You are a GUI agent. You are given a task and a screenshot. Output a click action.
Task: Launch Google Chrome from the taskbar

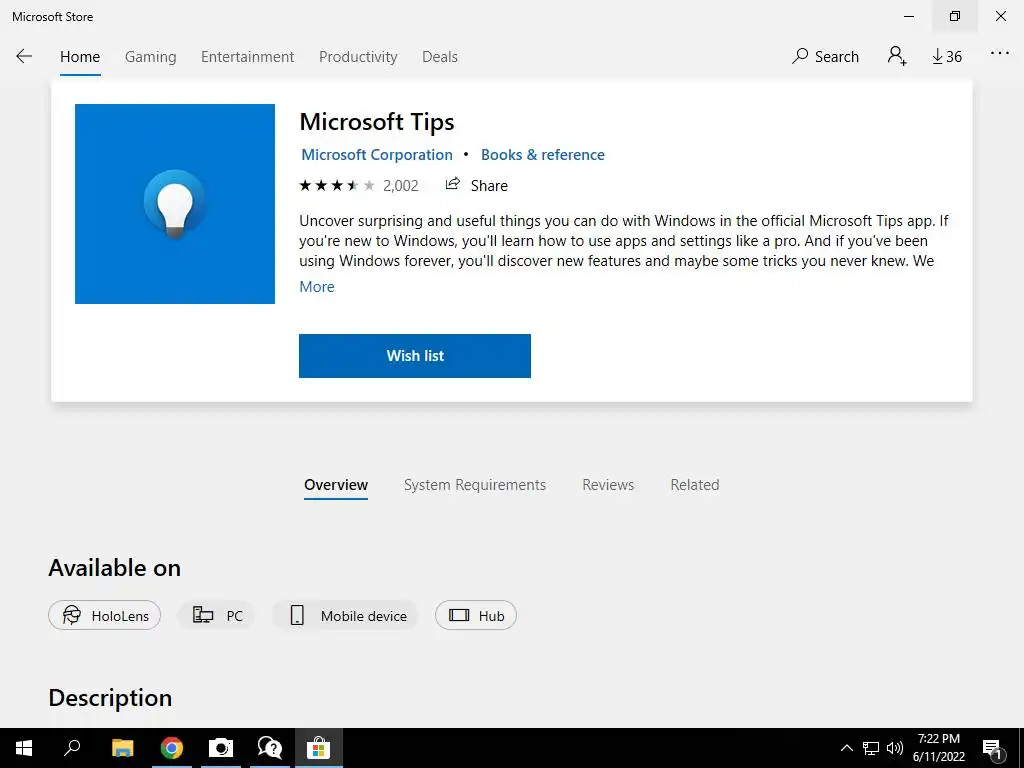coord(172,748)
